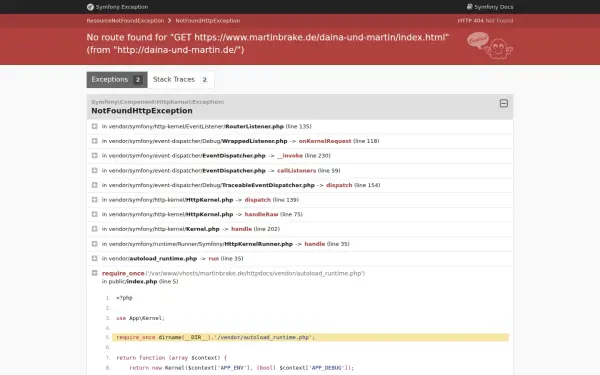Click the Symfony\Component\HttpKernel\Exception namespace text
600x375 pixels.
pyautogui.click(x=157, y=102)
